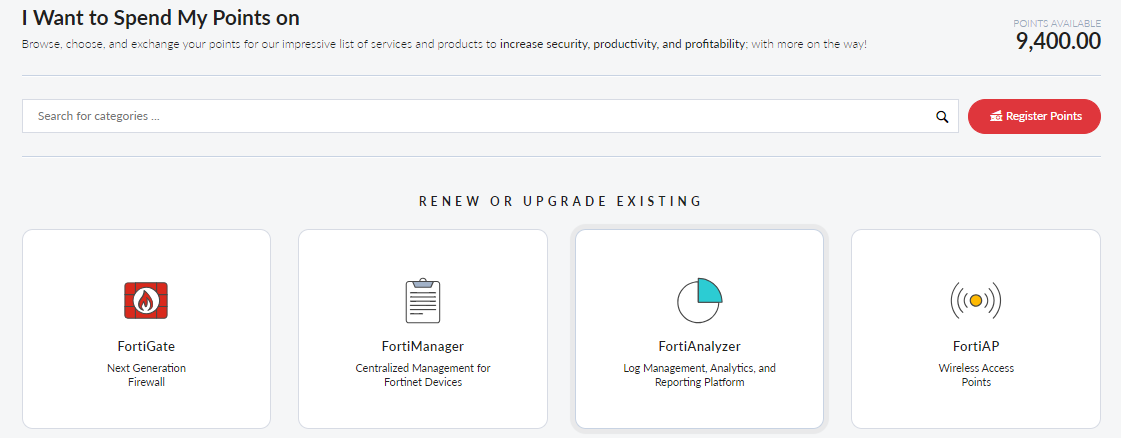Select the FortiManager card title
Screen dimensions: 1121x438
(x=423, y=347)
